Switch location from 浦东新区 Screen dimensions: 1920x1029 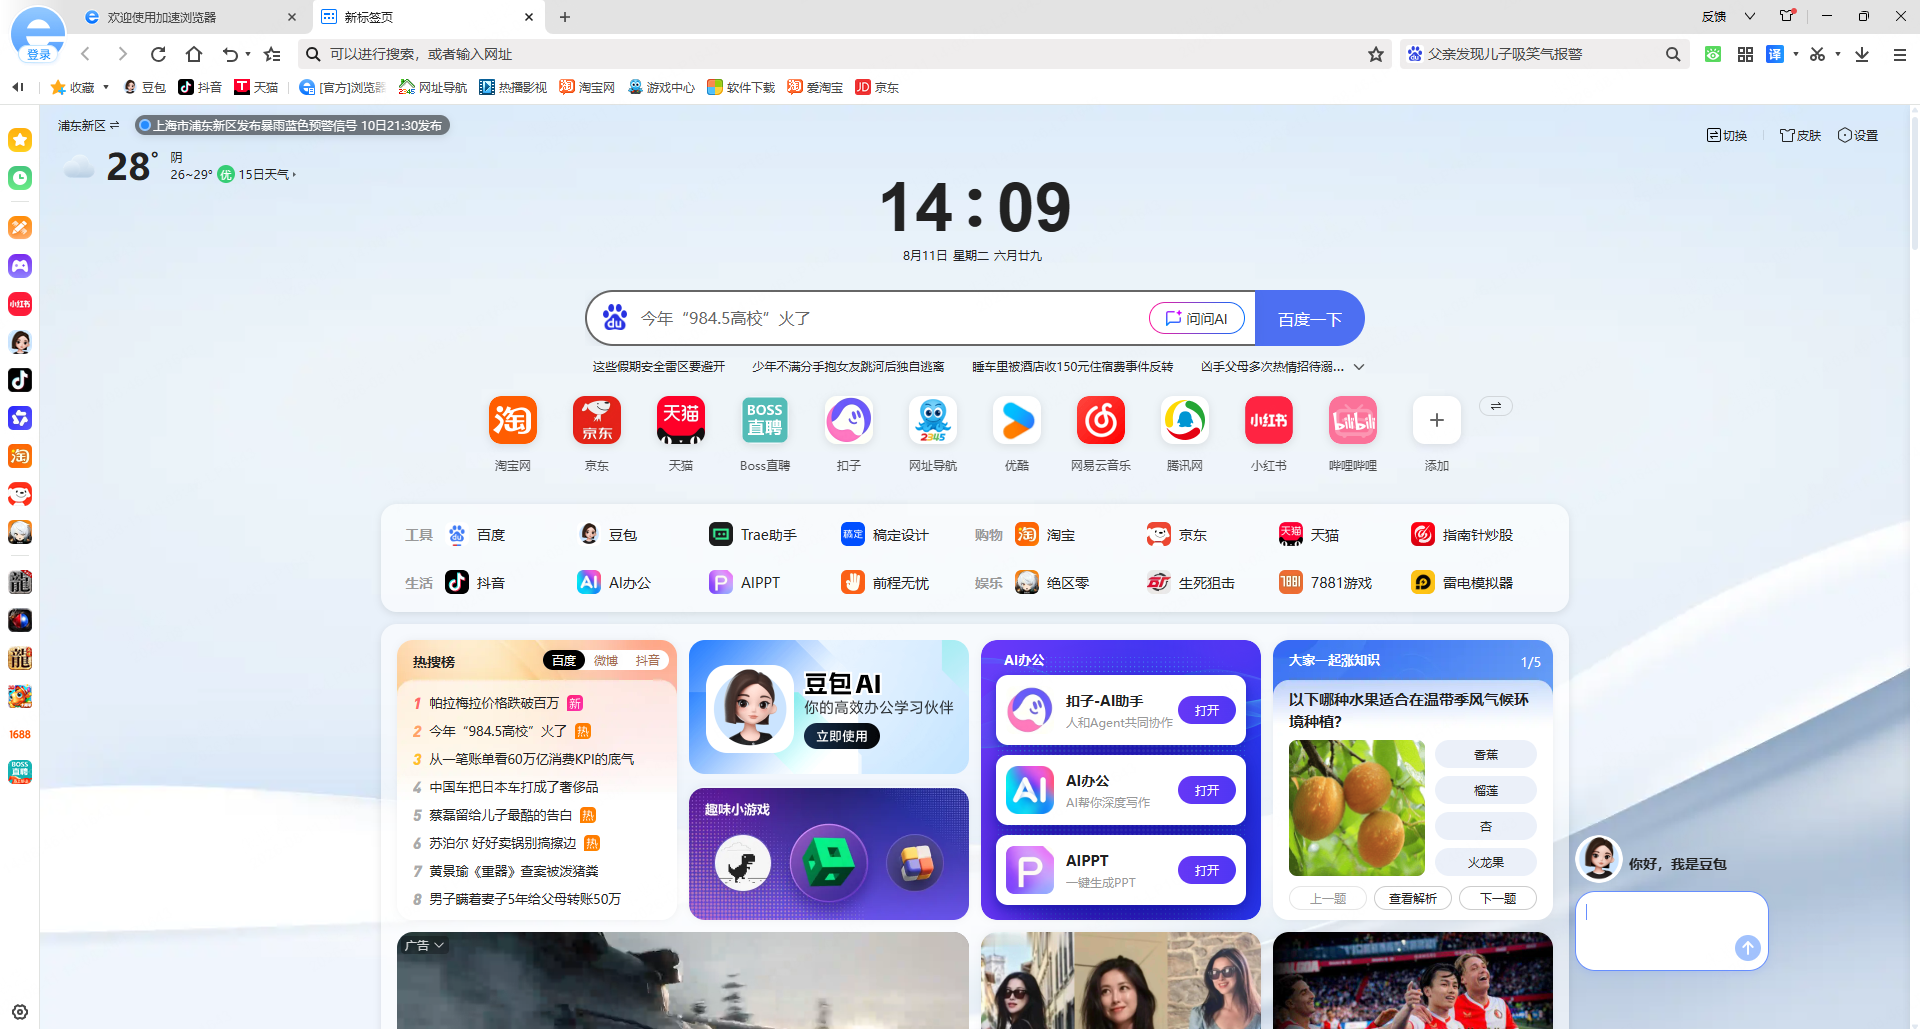click(89, 125)
